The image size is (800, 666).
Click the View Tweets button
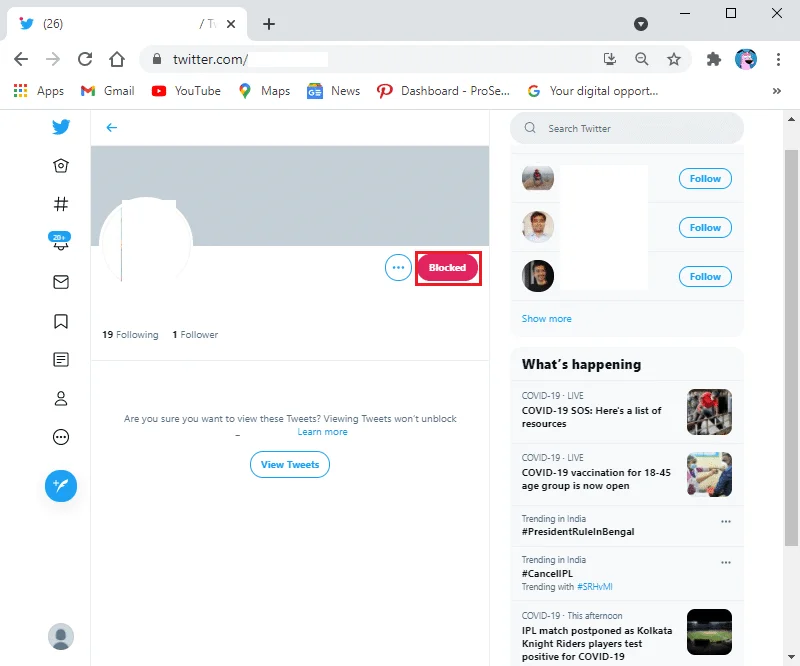[290, 464]
